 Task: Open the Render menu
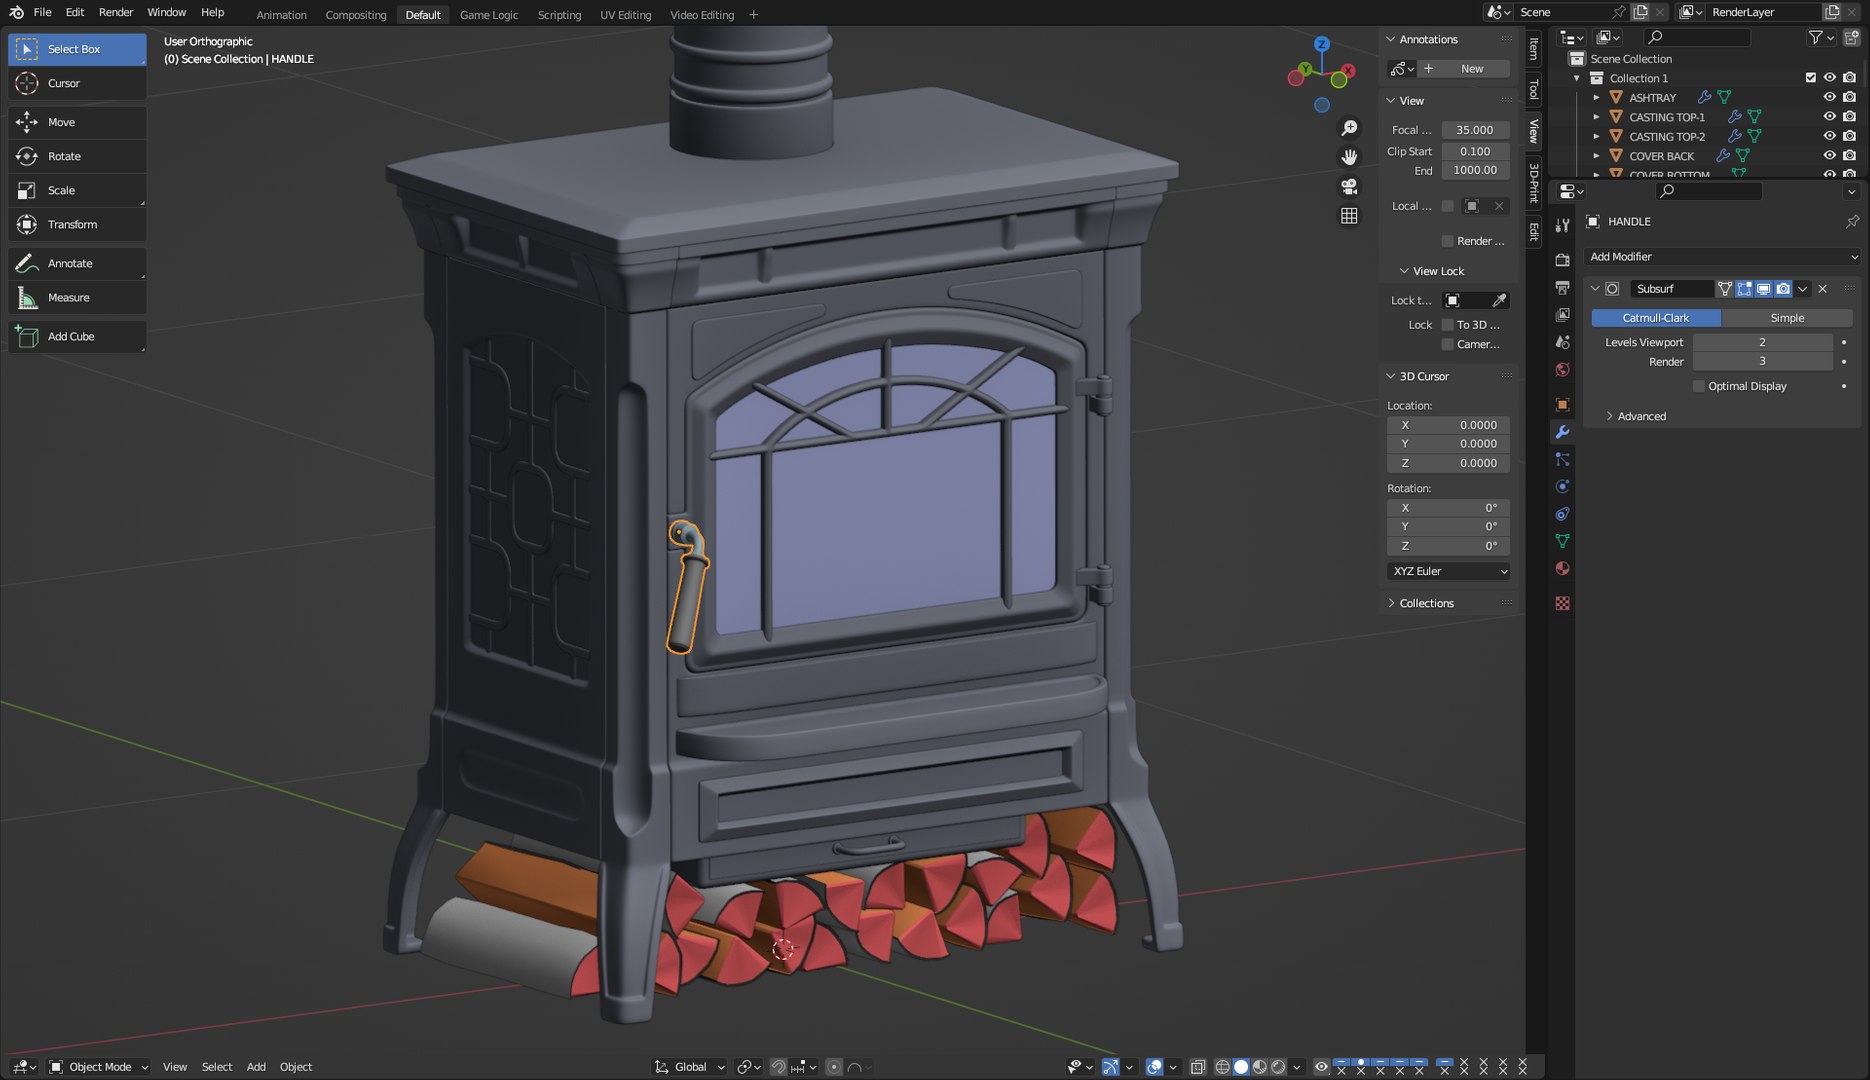tap(116, 13)
